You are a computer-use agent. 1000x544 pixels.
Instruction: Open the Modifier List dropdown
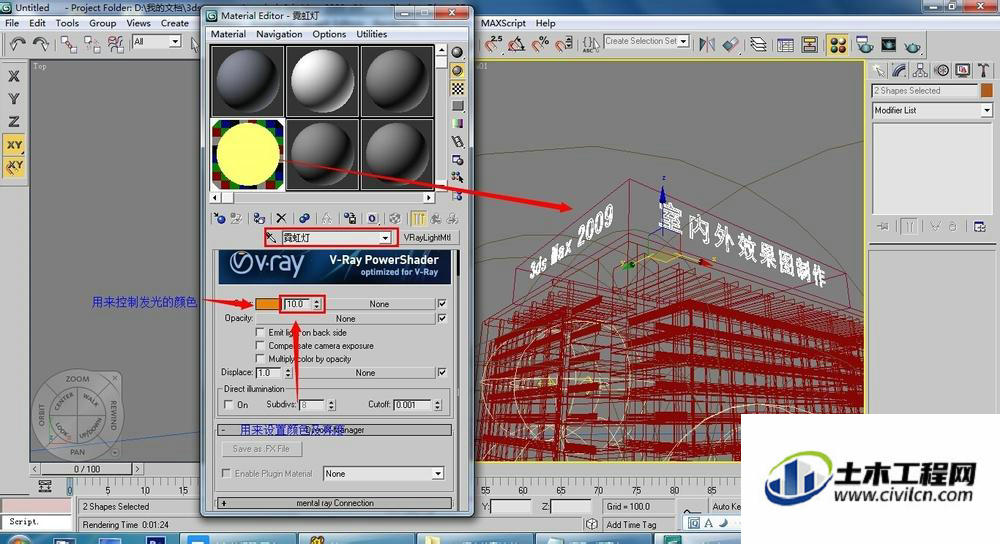(x=986, y=110)
